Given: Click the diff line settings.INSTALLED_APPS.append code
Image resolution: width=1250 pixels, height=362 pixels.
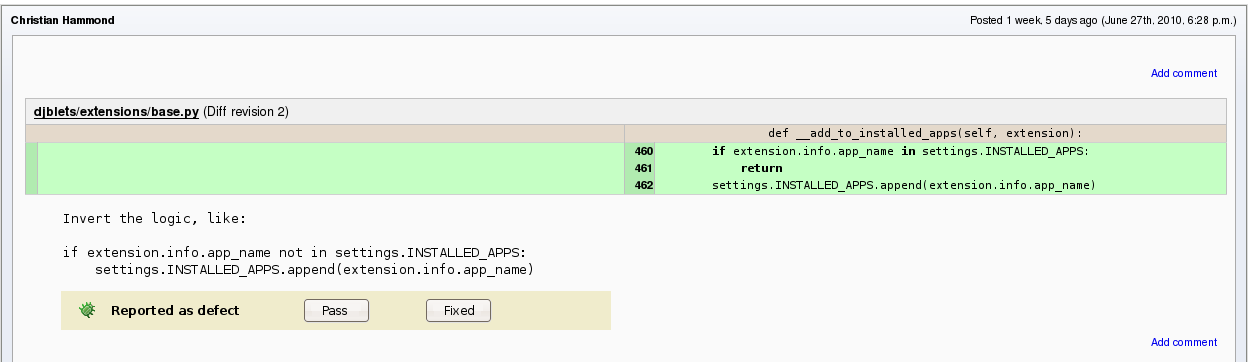Looking at the screenshot, I should pyautogui.click(x=904, y=185).
